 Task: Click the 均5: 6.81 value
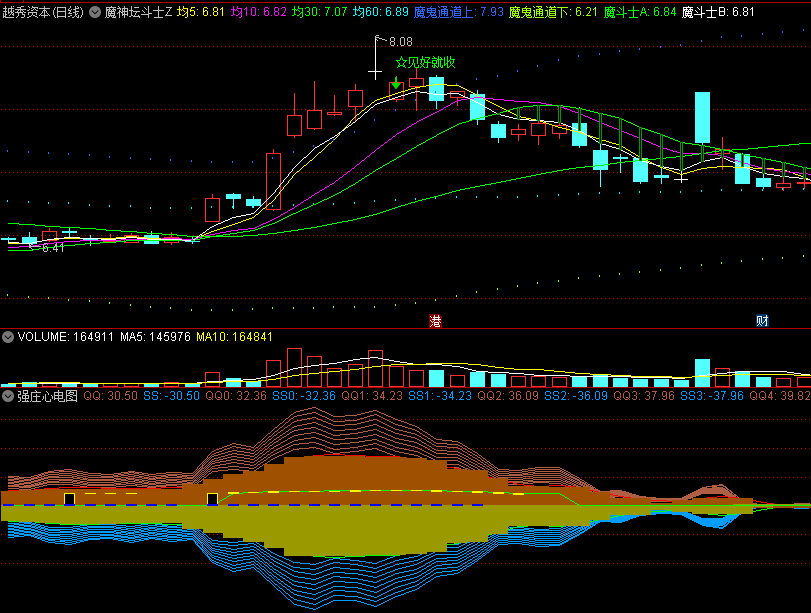click(201, 12)
